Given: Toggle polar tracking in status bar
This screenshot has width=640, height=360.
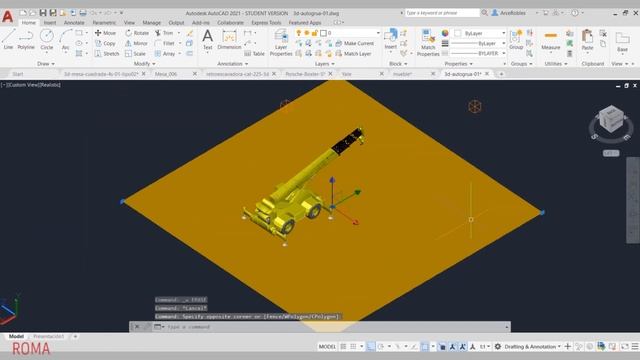Looking at the screenshot, I should click(x=380, y=347).
